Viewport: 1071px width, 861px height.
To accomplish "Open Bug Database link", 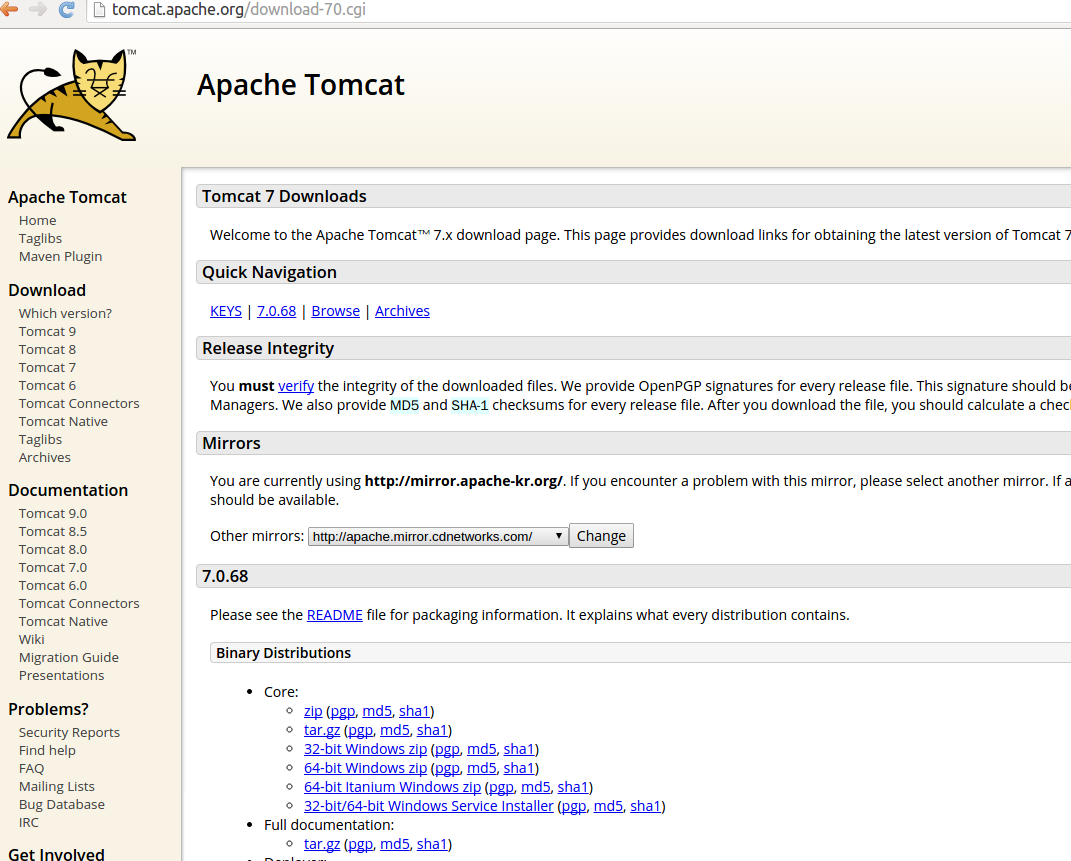I will [61, 804].
